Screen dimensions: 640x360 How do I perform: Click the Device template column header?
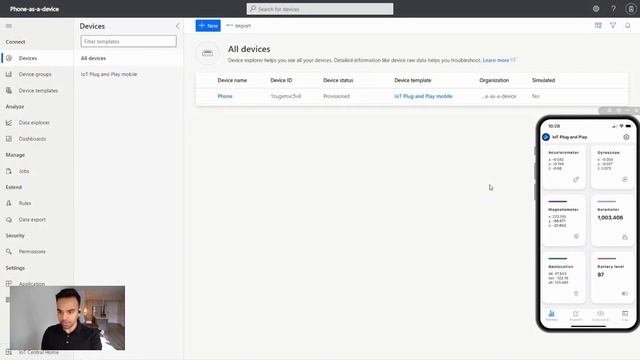413,80
